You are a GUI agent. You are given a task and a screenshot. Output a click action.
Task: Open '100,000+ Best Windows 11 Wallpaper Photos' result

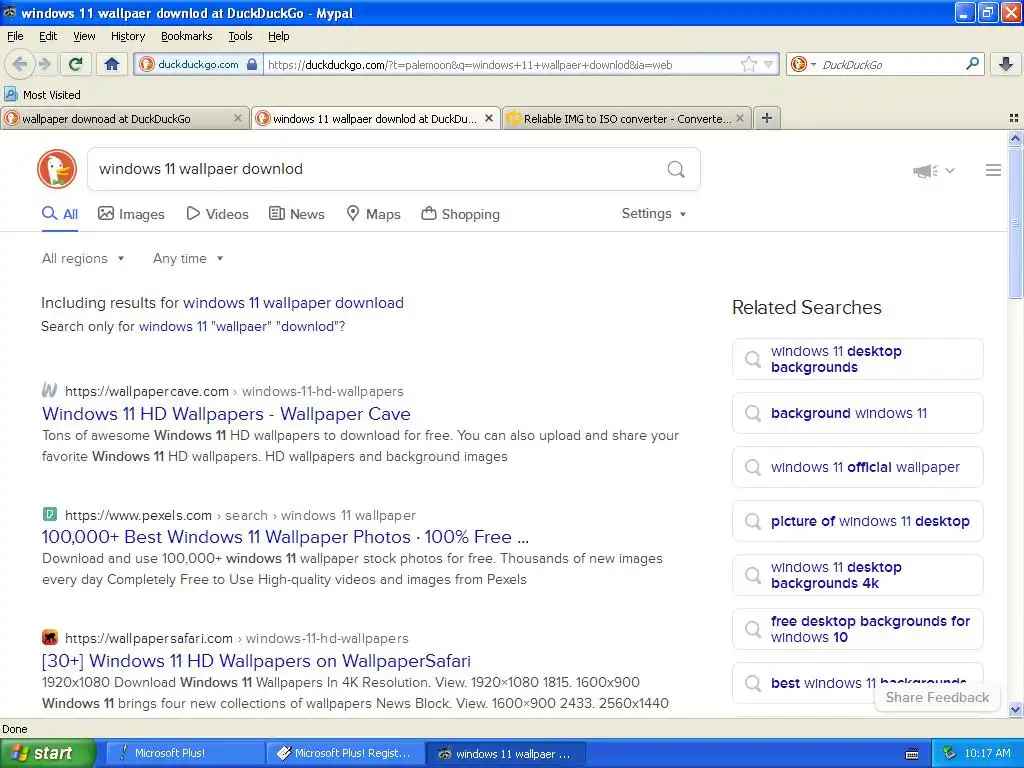tap(285, 537)
